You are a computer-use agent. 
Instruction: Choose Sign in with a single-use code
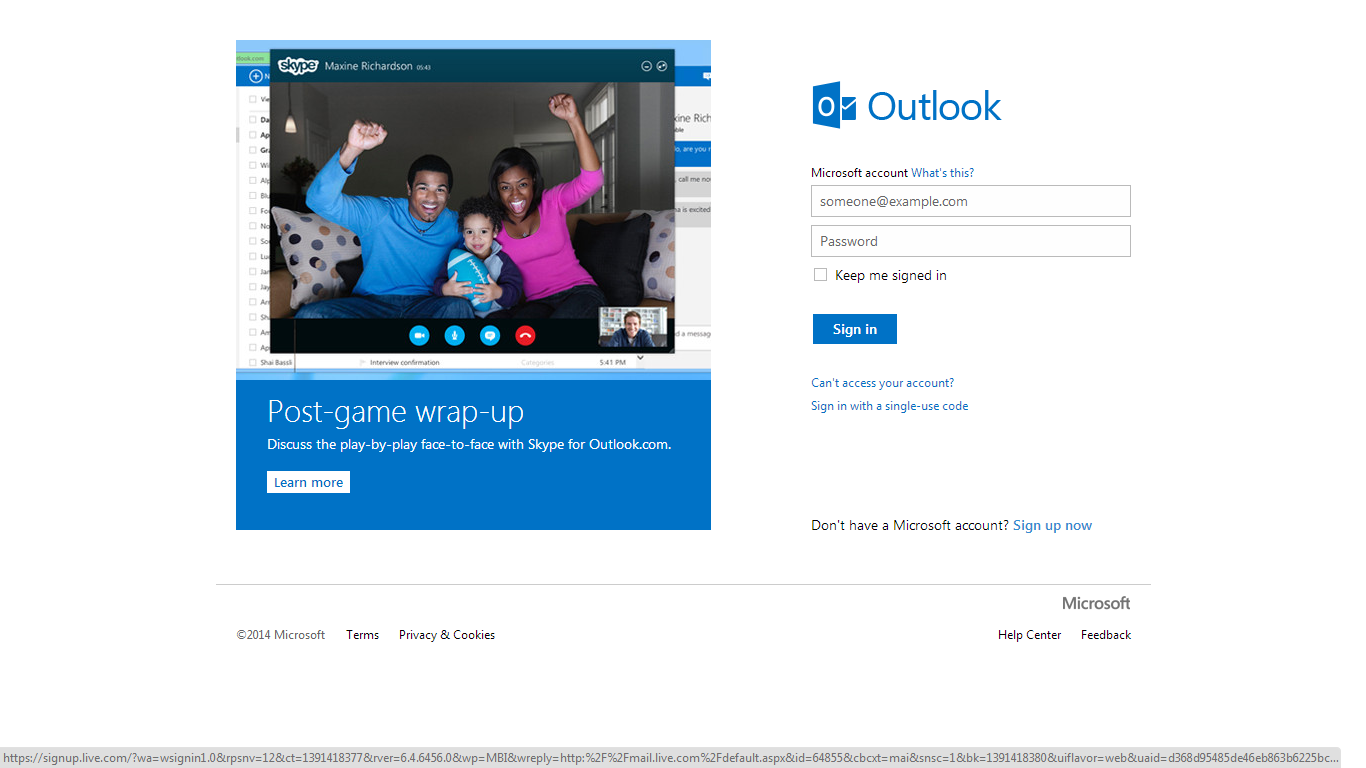(x=890, y=406)
